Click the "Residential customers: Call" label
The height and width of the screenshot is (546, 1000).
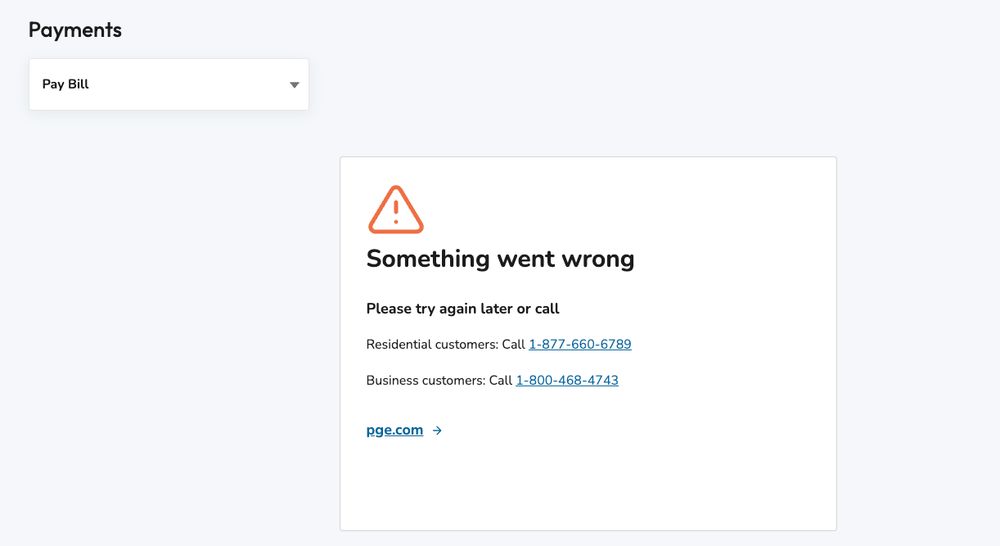click(445, 345)
